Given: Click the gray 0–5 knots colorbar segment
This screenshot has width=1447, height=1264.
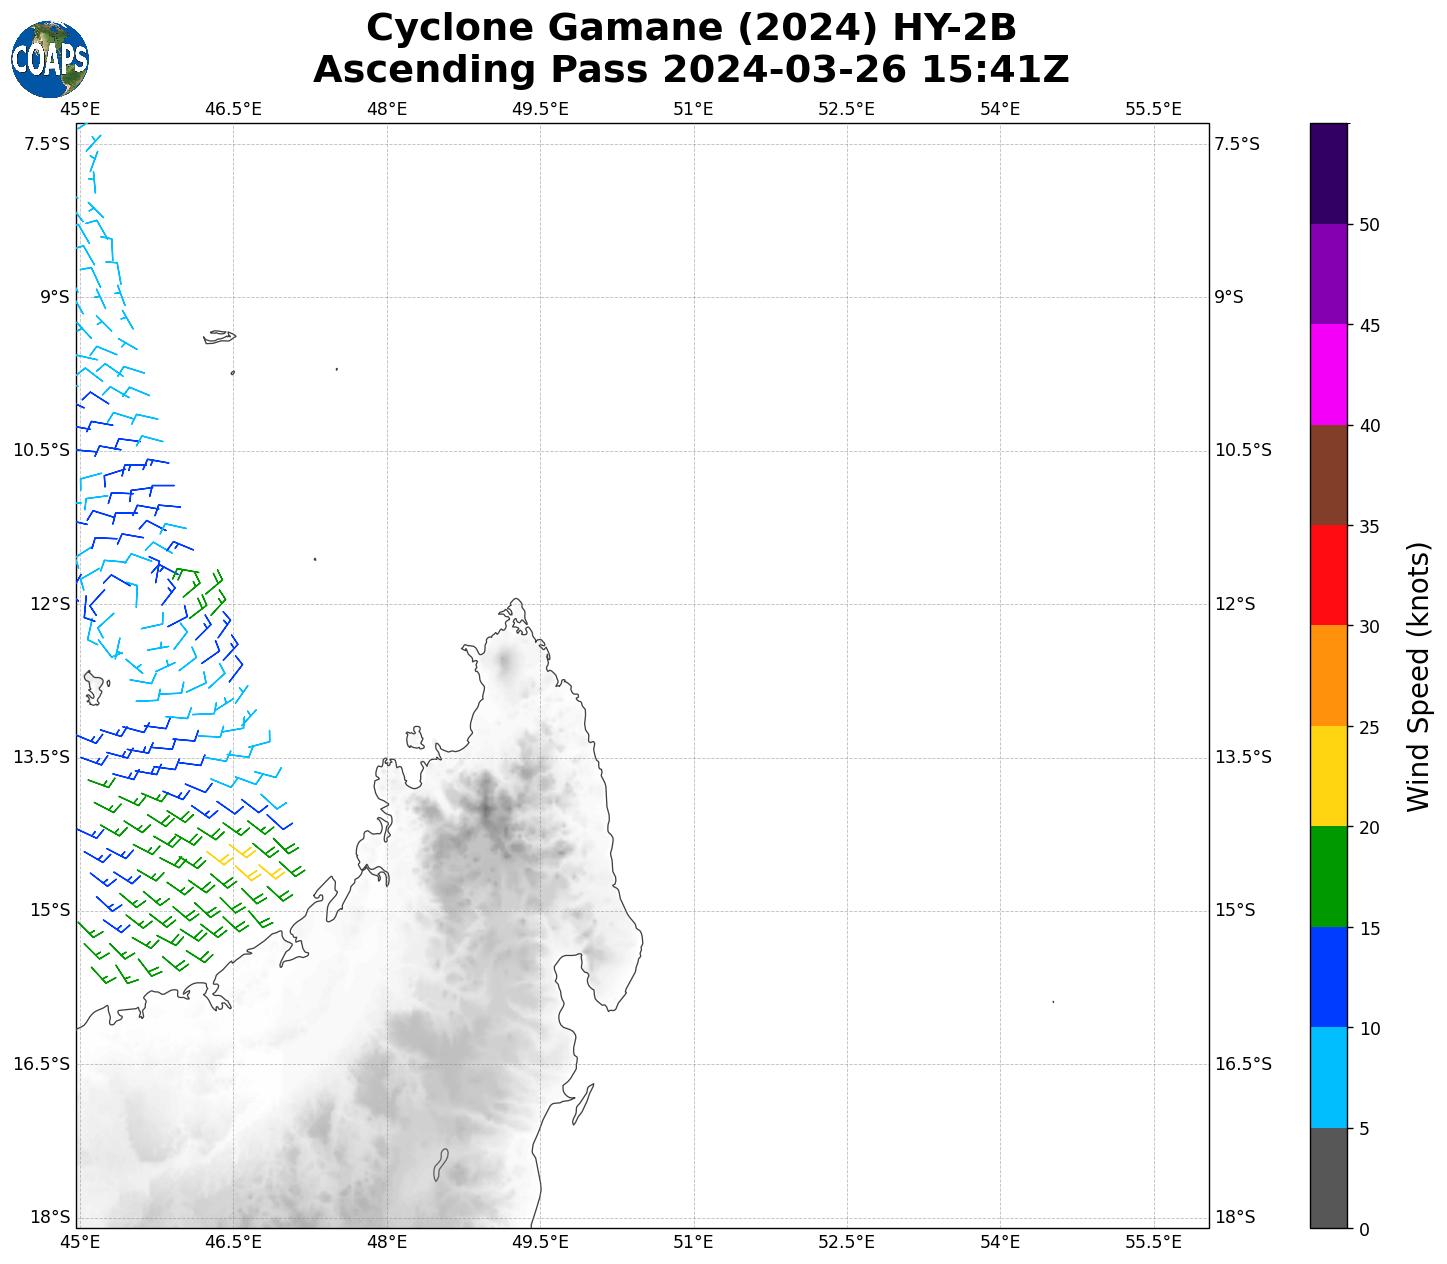Looking at the screenshot, I should coord(1329,1178).
